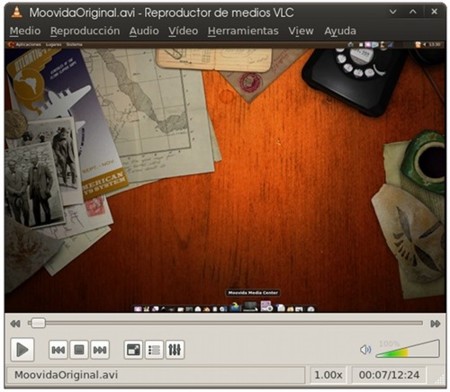Image resolution: width=450 pixels, height=392 pixels.
Task: Minimize the VLC window
Action: [x=393, y=12]
